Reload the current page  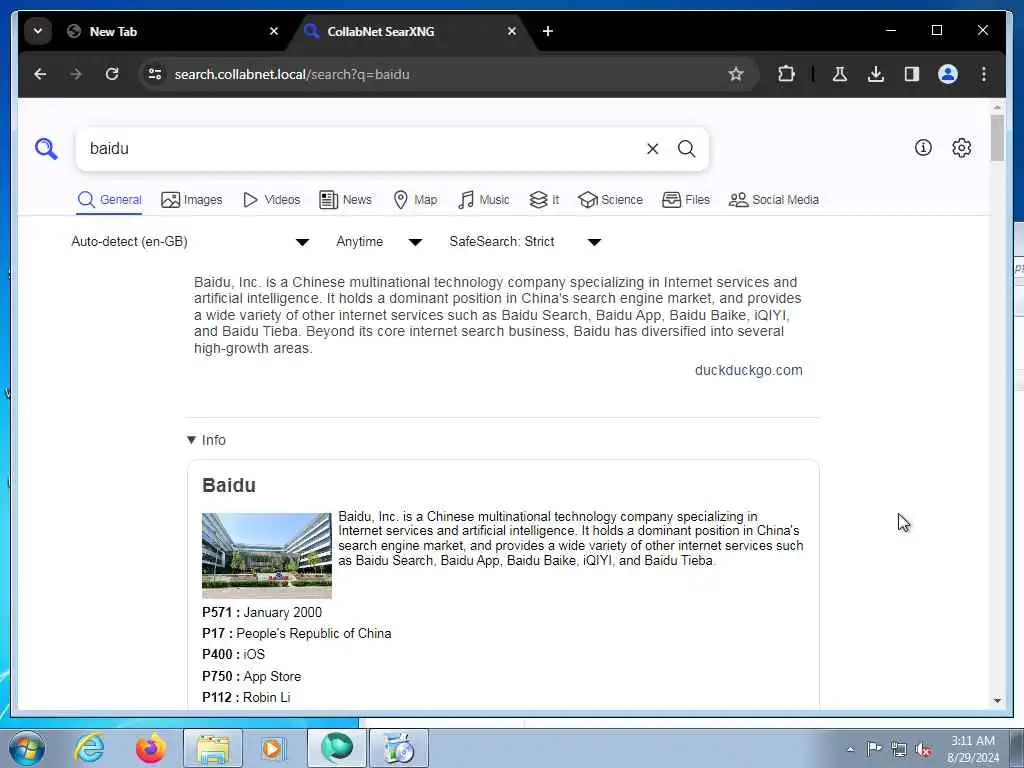click(x=112, y=74)
